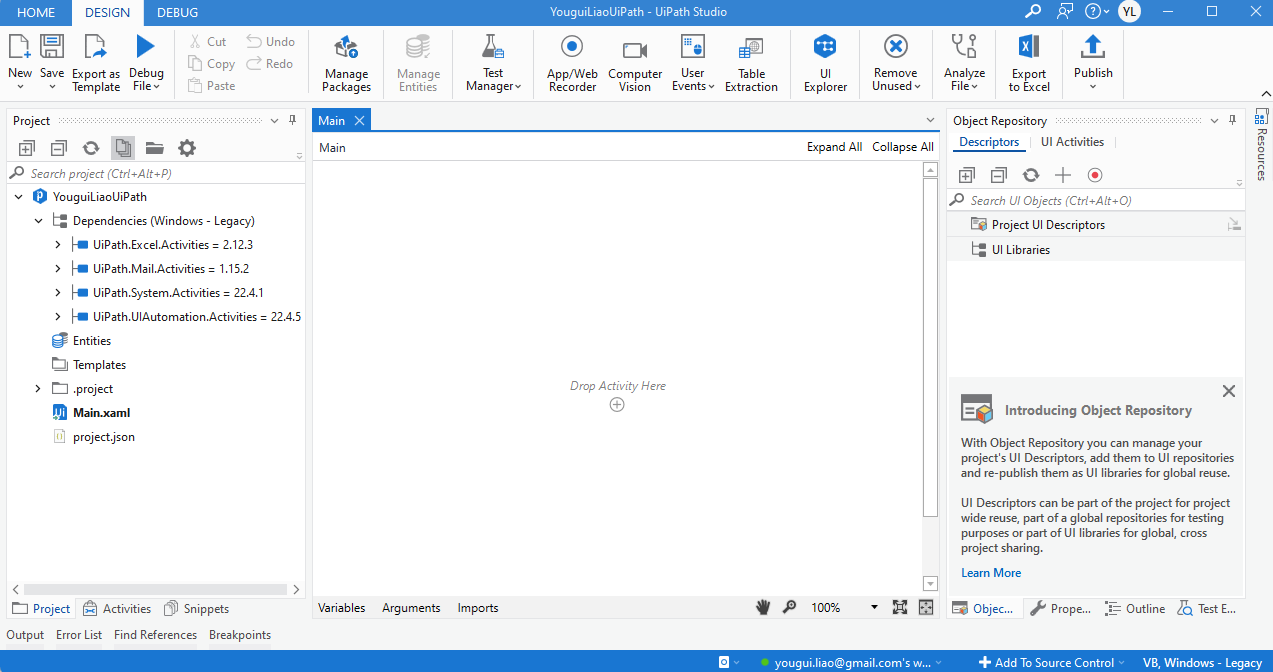This screenshot has height=672, width=1273.
Task: Open the UI Explorer
Action: click(824, 63)
